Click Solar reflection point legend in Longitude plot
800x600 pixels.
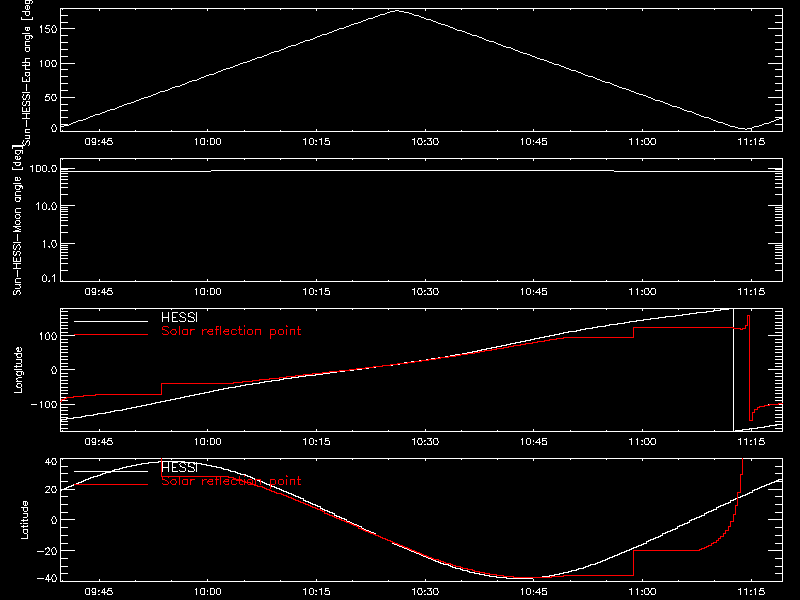click(x=231, y=331)
